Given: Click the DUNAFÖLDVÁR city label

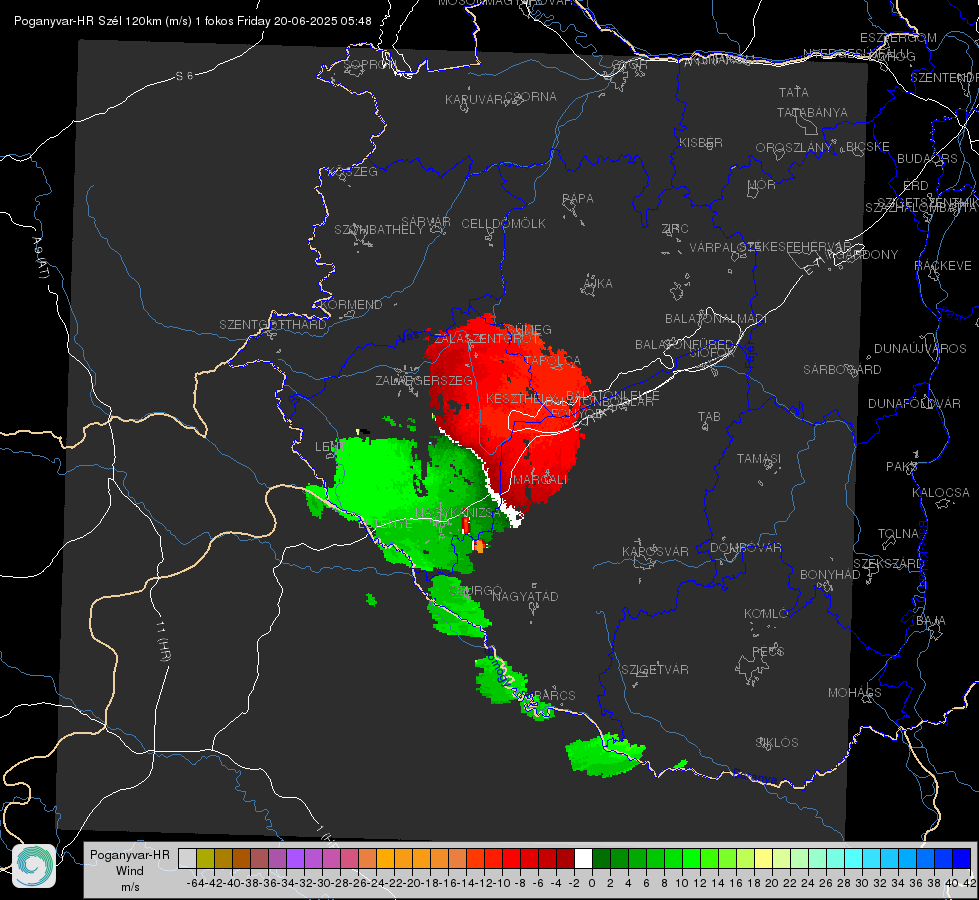Looking at the screenshot, I should [914, 403].
